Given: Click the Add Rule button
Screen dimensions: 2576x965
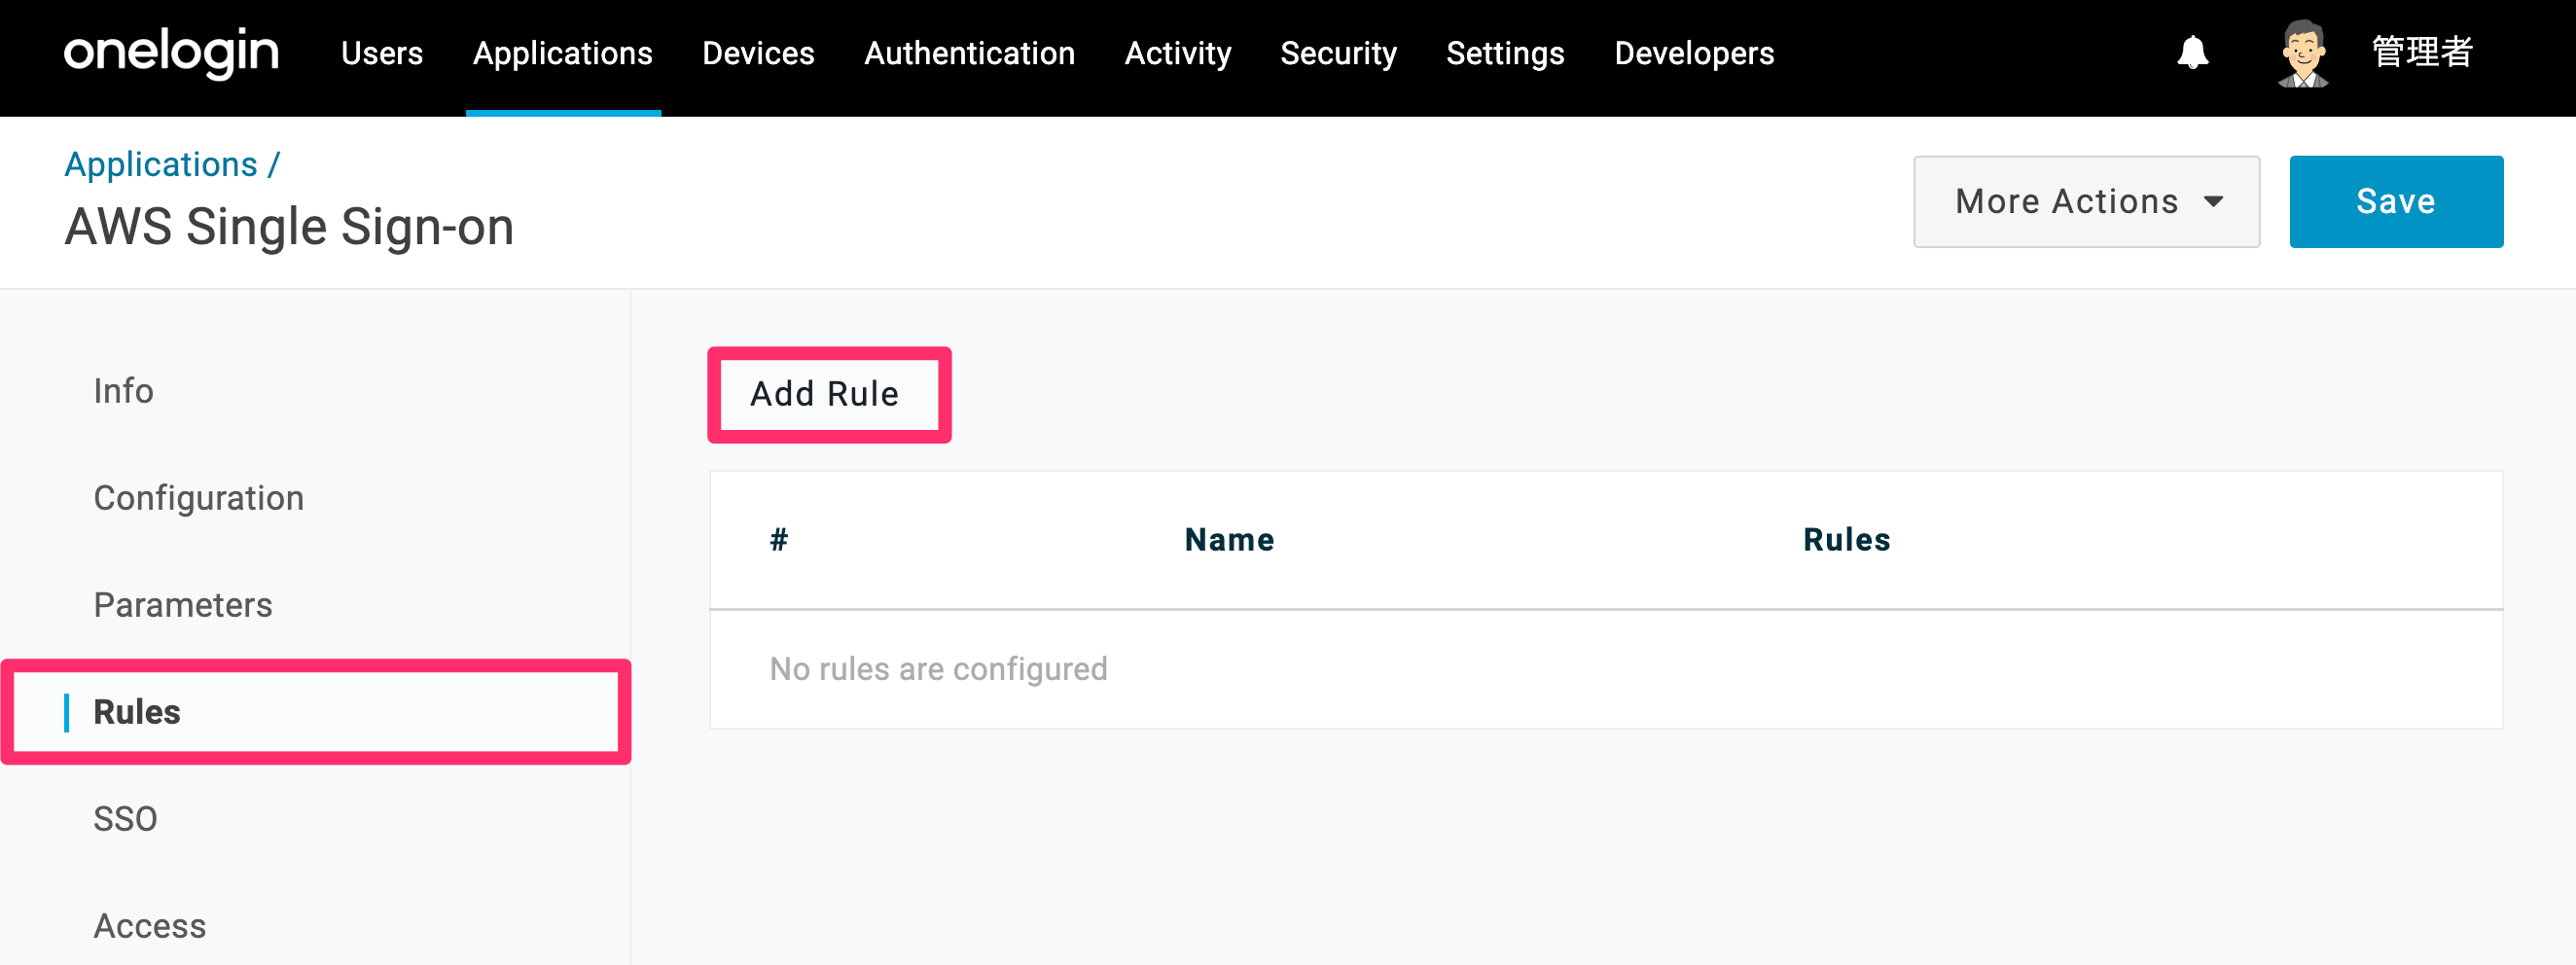Looking at the screenshot, I should coord(826,394).
